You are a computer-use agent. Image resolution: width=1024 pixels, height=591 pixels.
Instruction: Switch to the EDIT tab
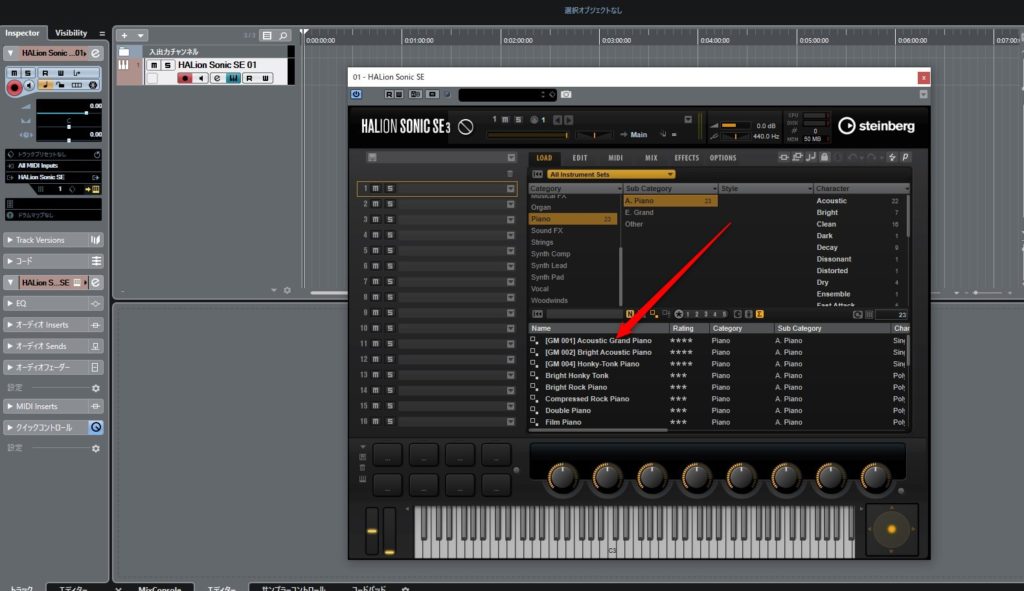click(580, 158)
